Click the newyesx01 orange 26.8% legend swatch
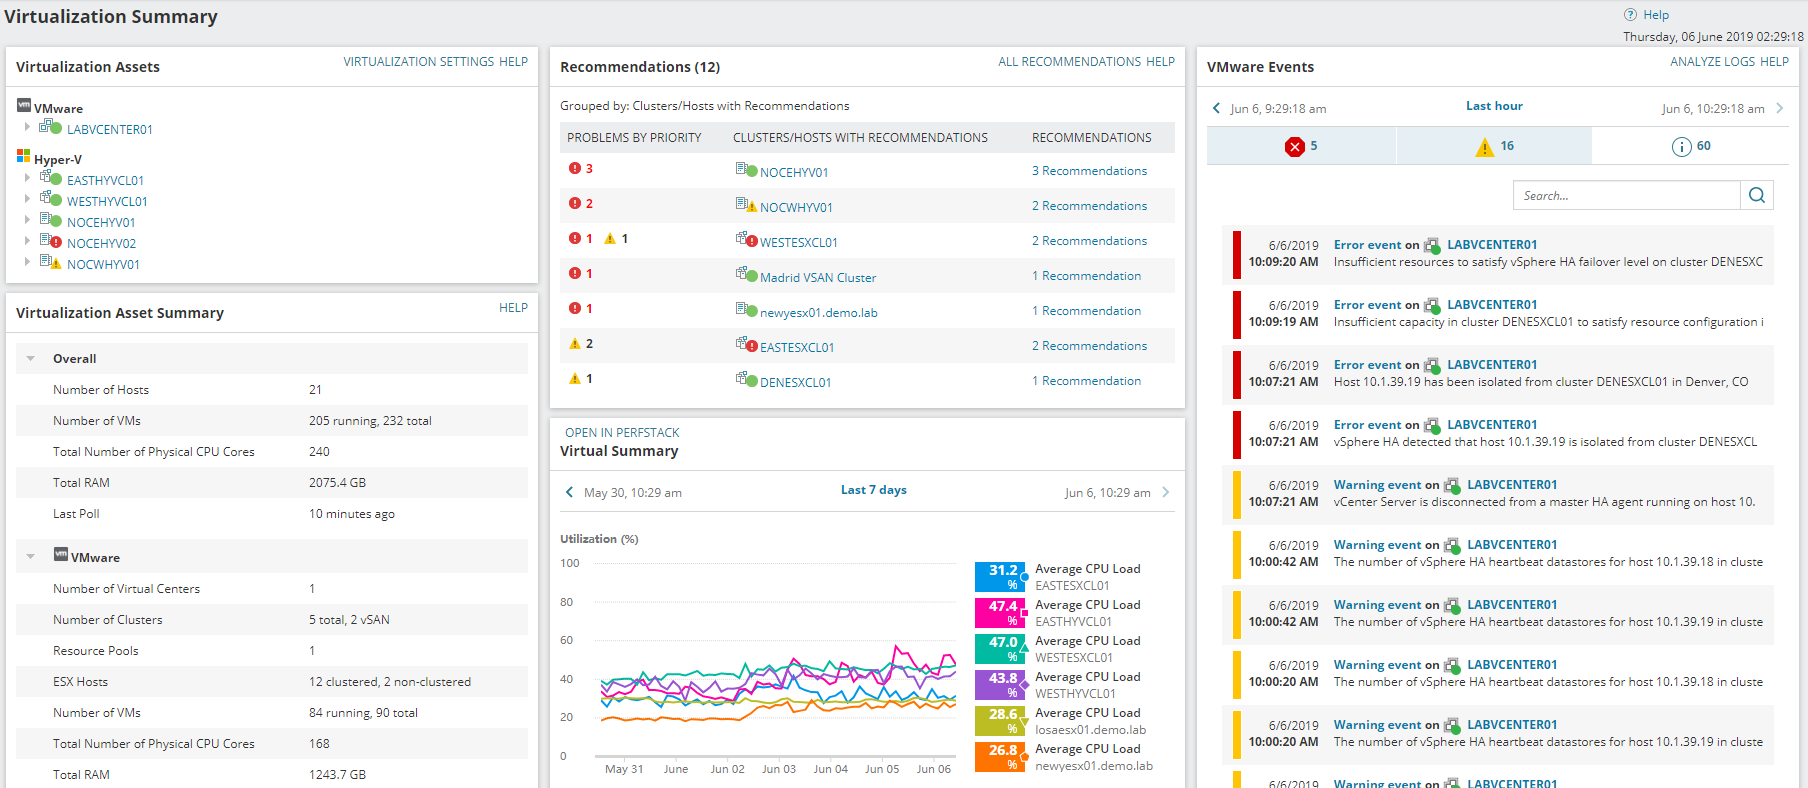Image resolution: width=1808 pixels, height=788 pixels. 1000,757
